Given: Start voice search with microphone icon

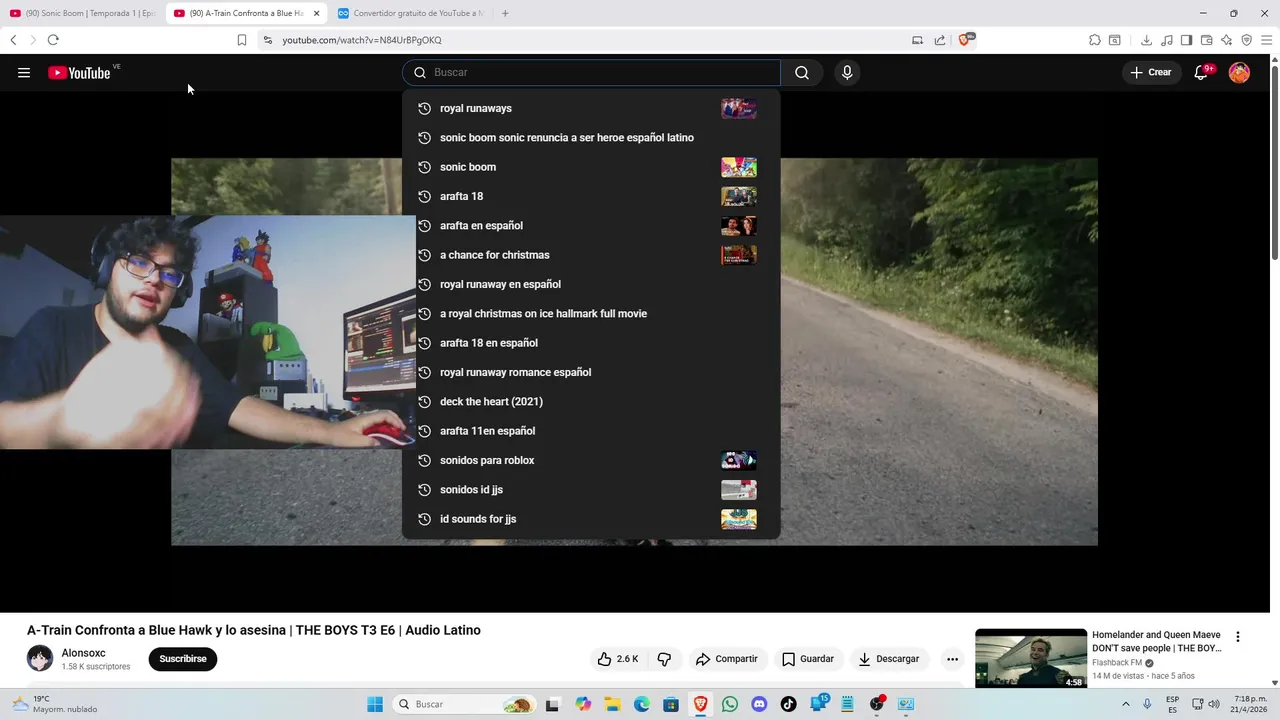Looking at the screenshot, I should [x=847, y=72].
